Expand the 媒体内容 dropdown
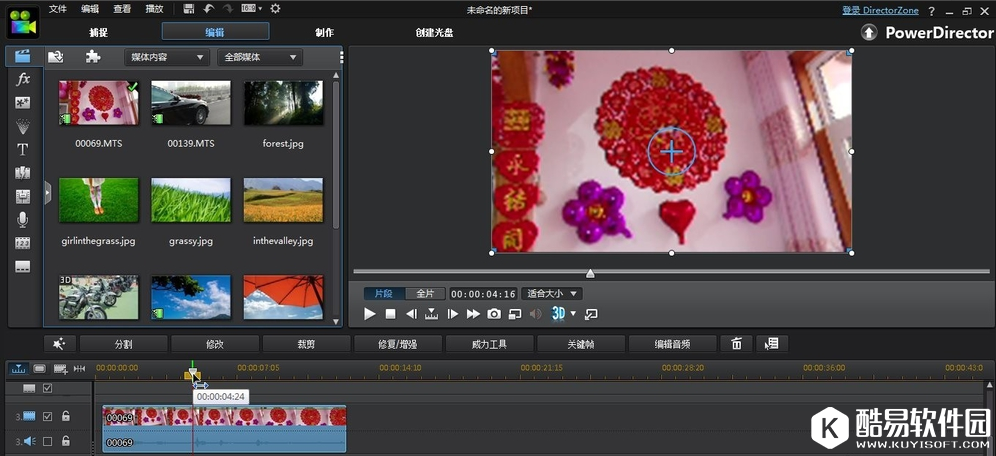This screenshot has height=456, width=996. click(x=165, y=57)
